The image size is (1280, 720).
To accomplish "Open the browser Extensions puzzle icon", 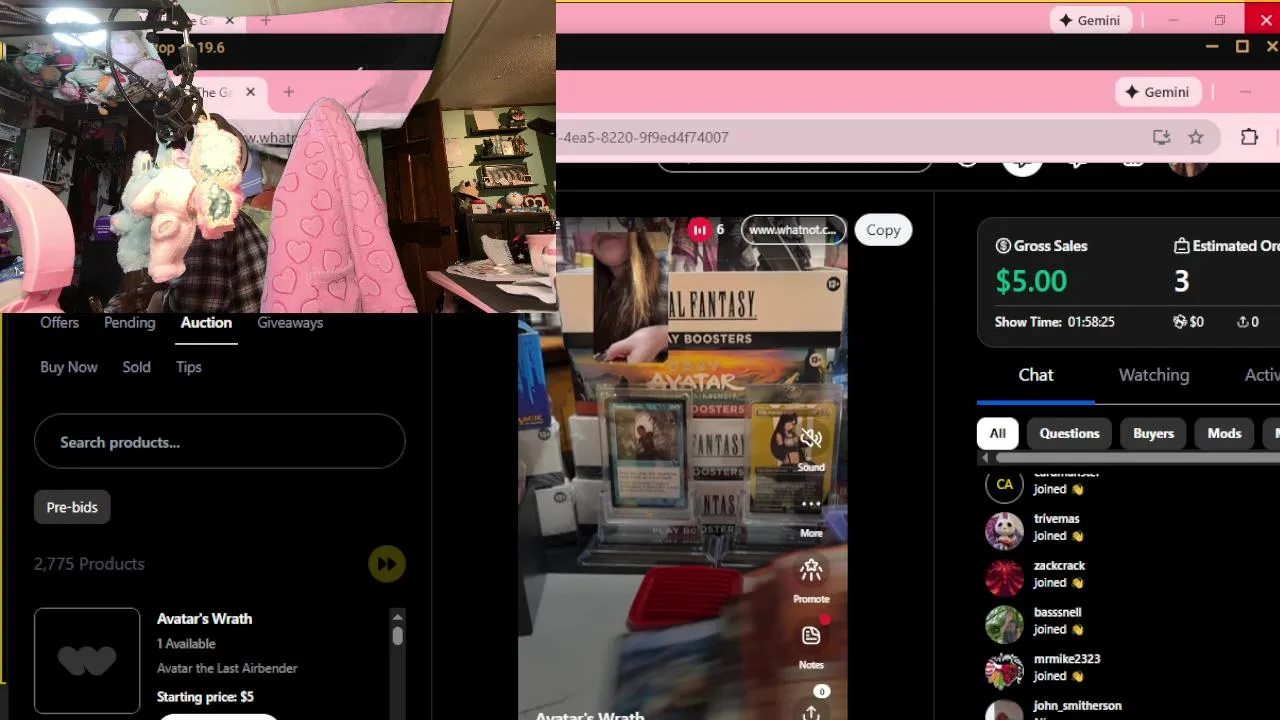I will pyautogui.click(x=1249, y=137).
